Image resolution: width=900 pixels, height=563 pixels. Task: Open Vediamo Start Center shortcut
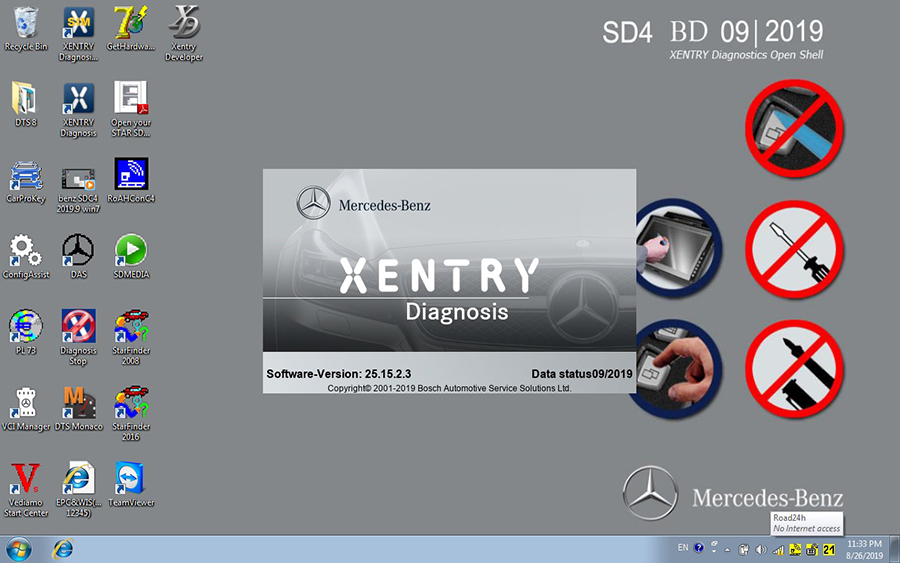click(x=25, y=478)
